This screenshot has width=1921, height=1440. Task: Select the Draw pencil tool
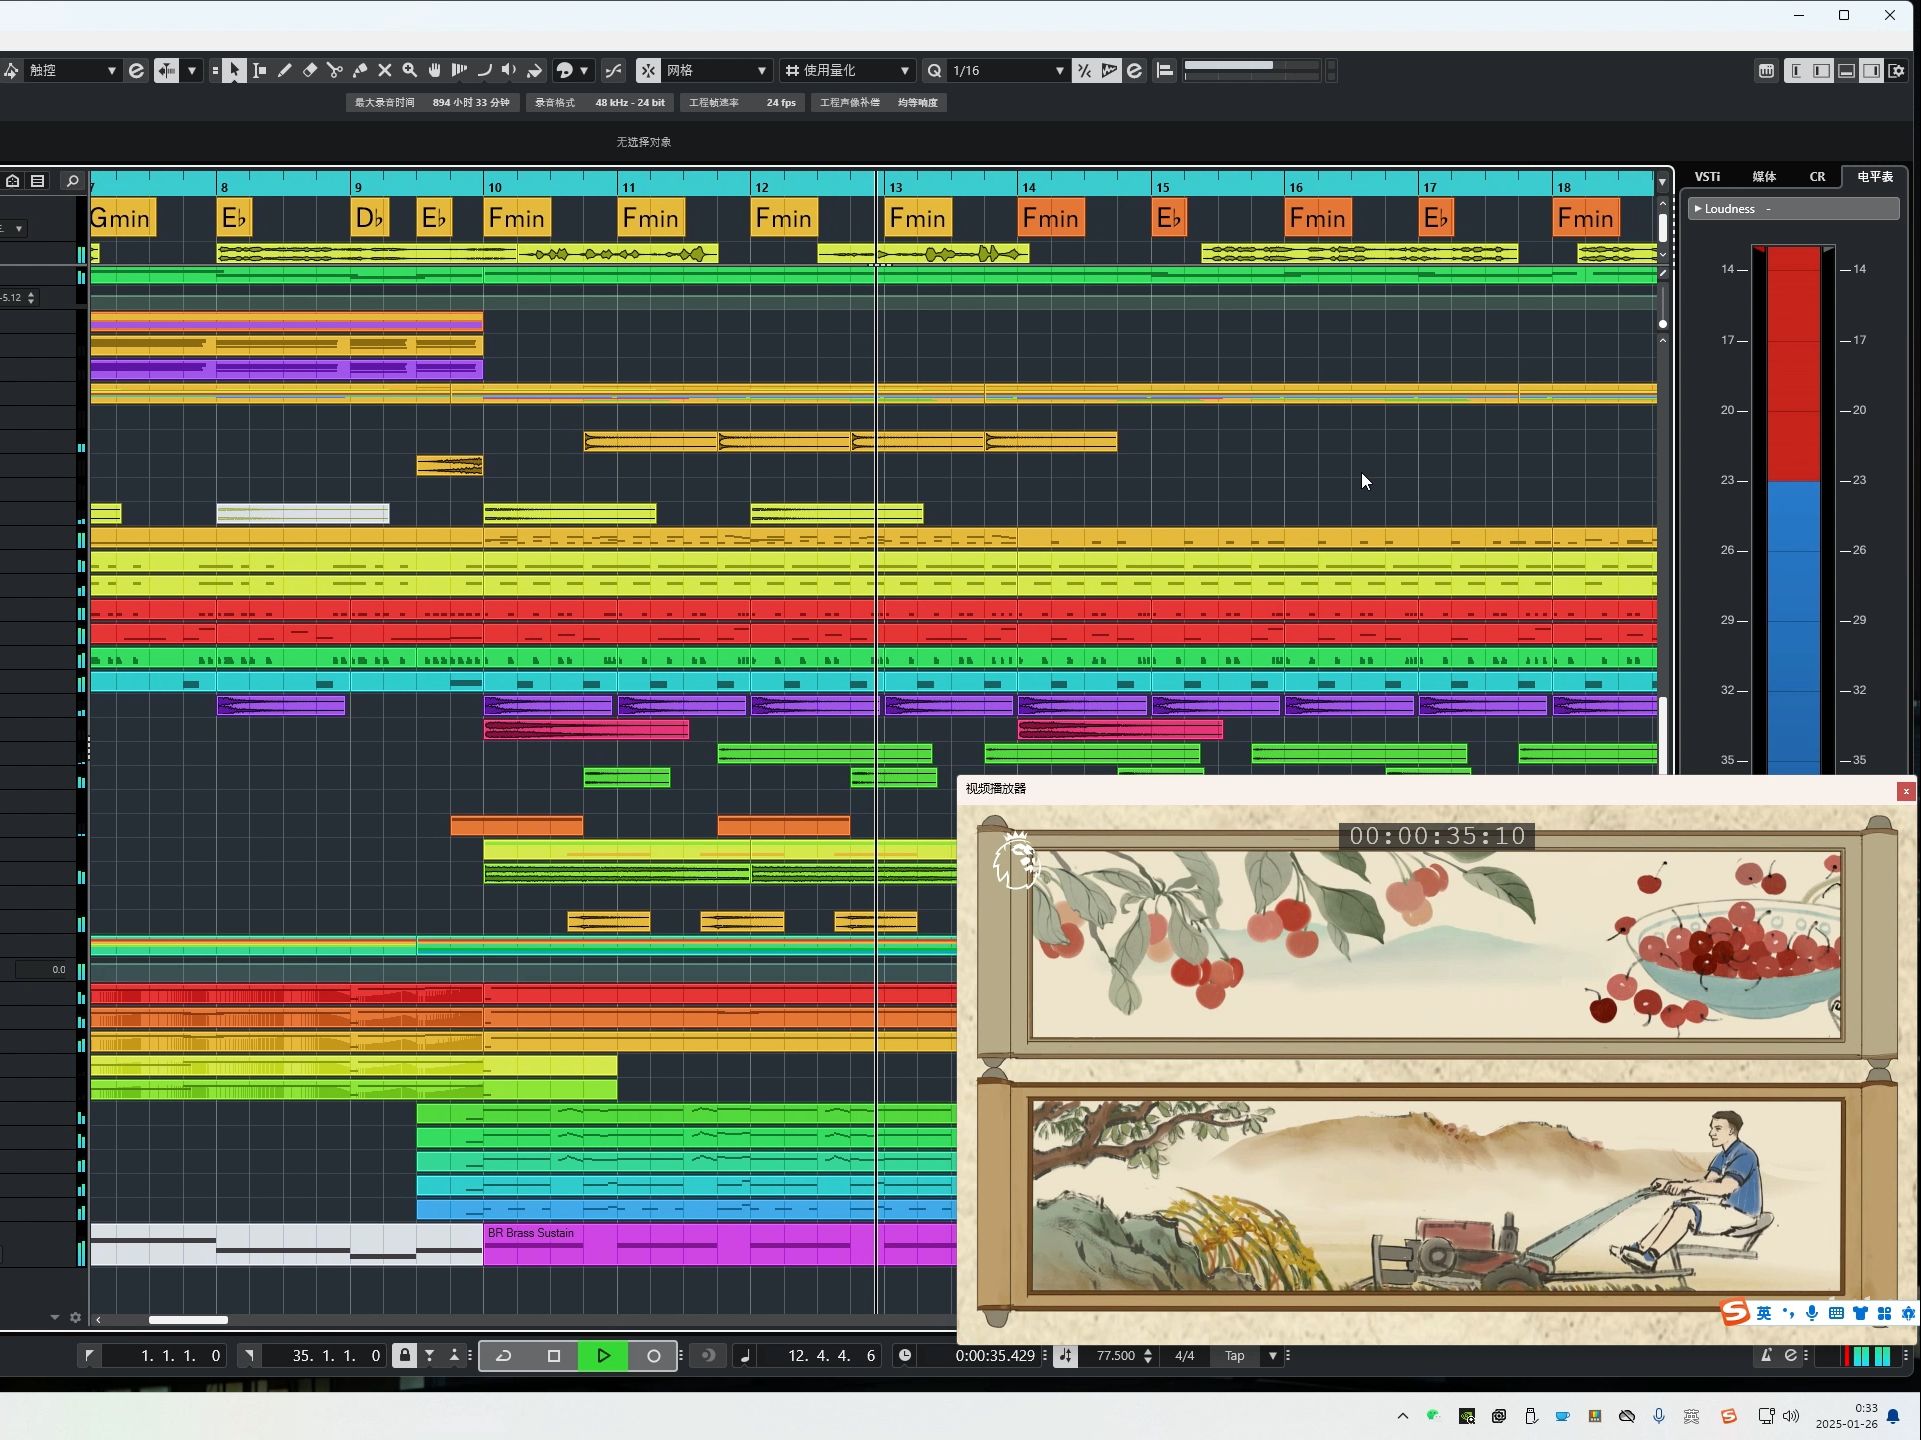click(285, 70)
